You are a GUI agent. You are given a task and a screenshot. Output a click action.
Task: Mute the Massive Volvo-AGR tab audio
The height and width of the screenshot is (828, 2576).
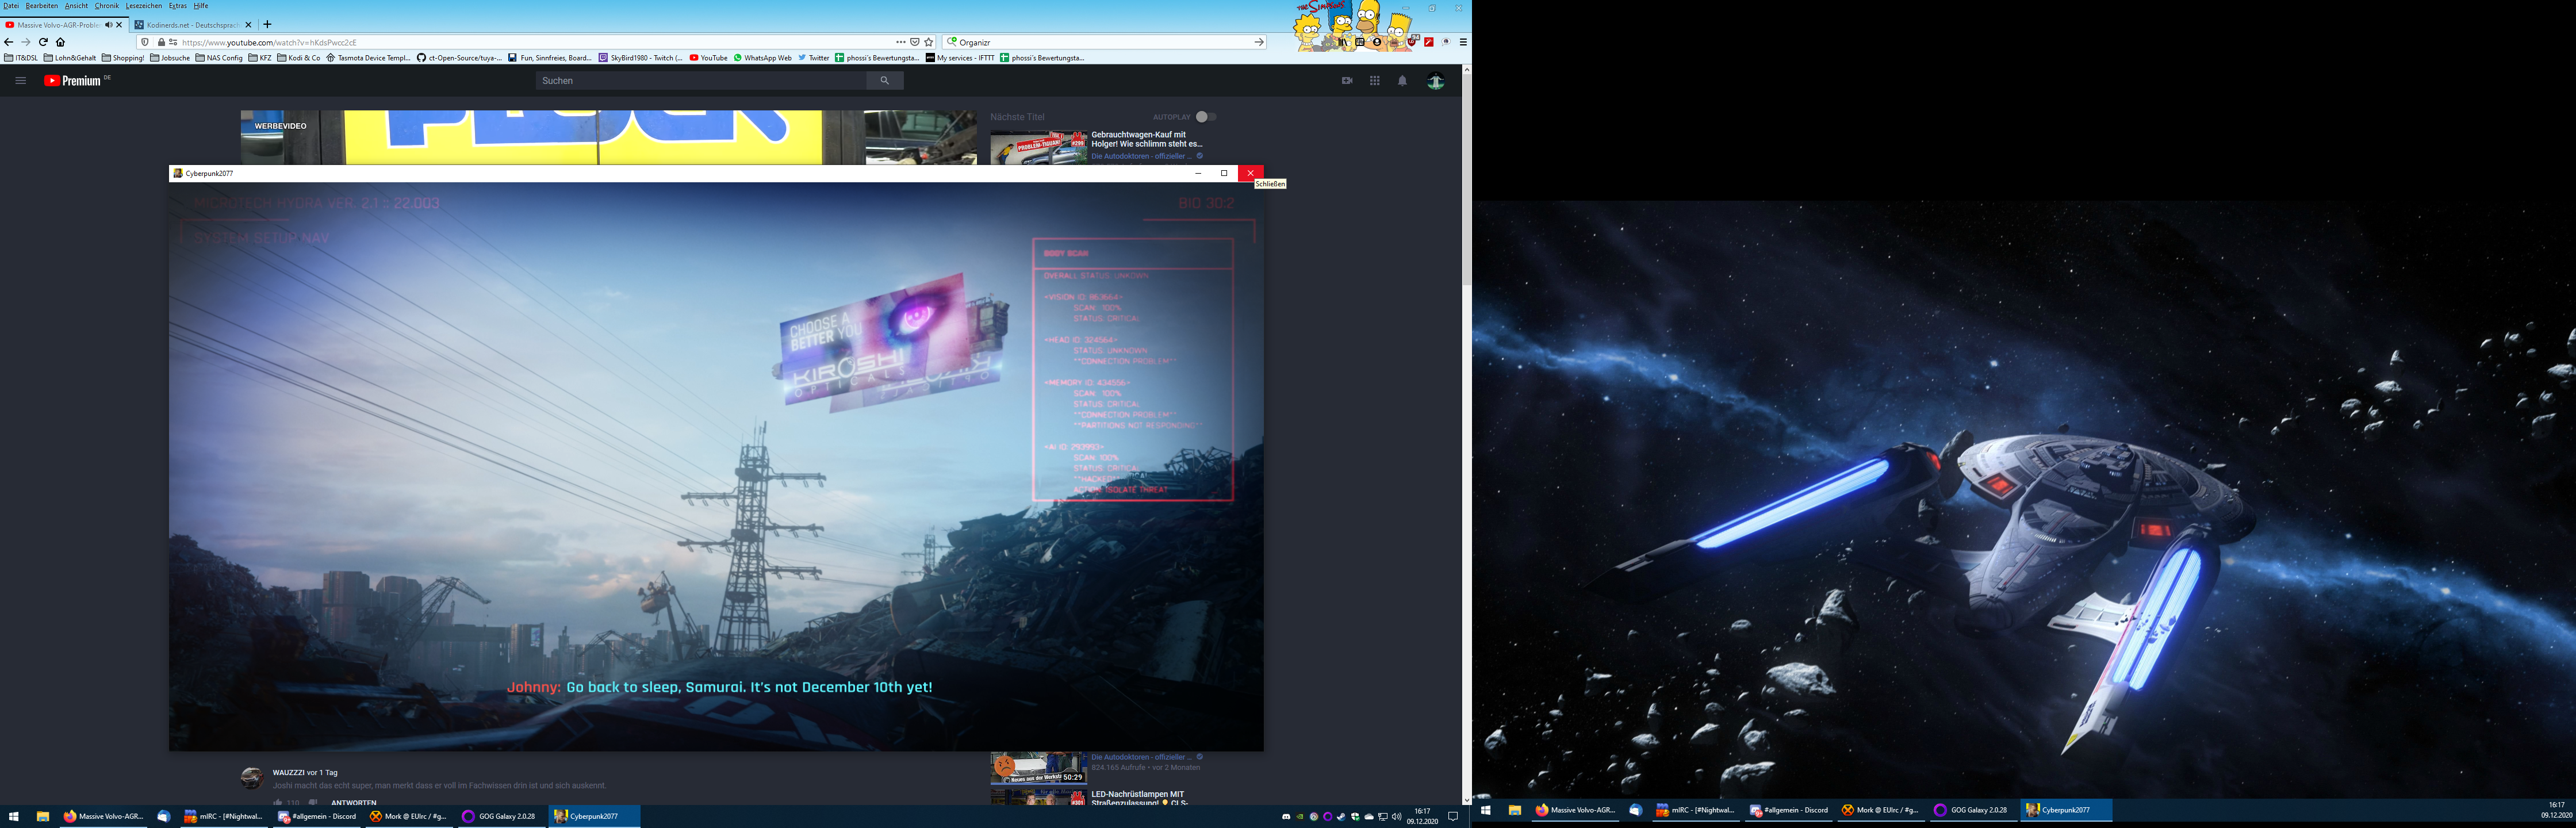tap(108, 24)
